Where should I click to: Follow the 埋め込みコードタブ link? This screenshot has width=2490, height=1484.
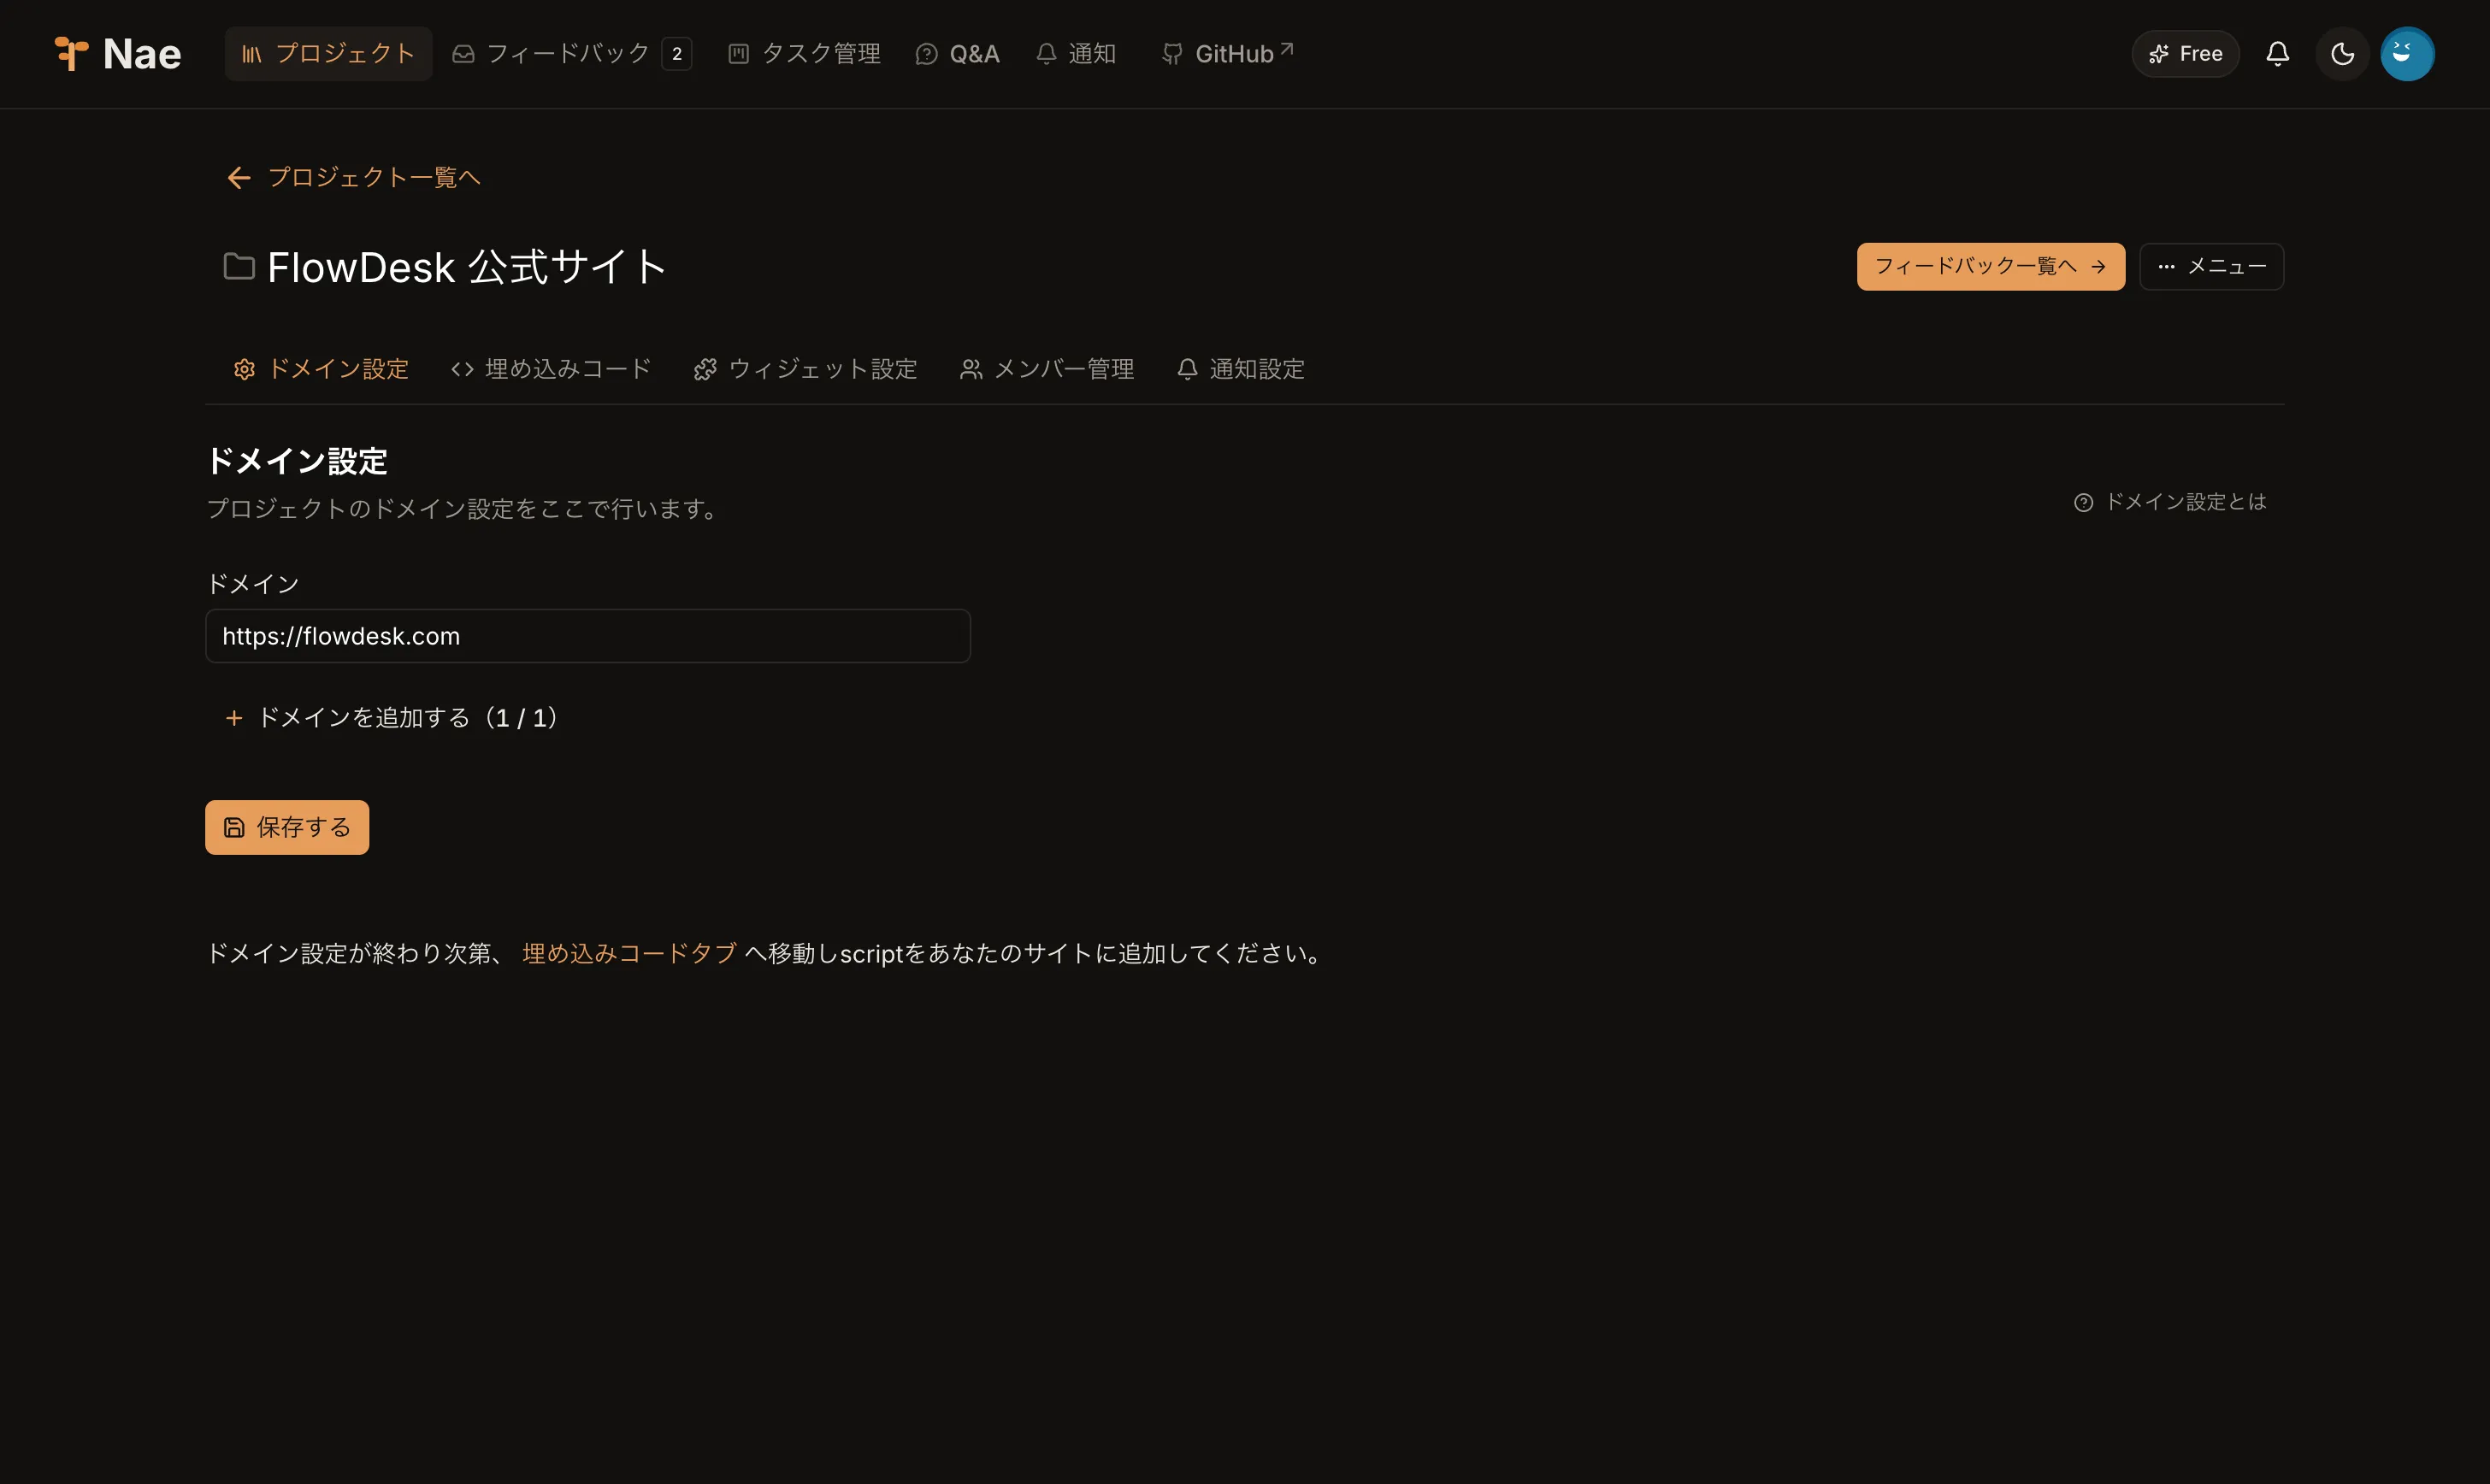tap(629, 953)
